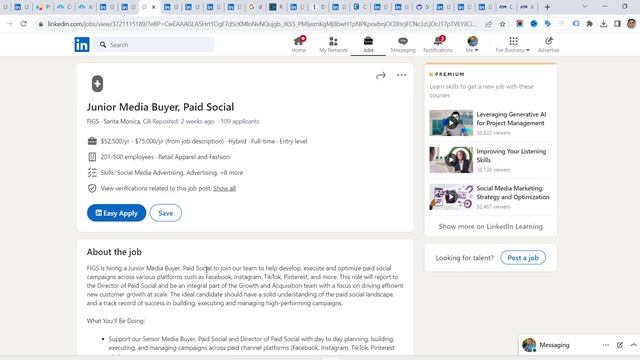Go forward with browser arrow
Screen dimensions: 640x360
(9, 24)
